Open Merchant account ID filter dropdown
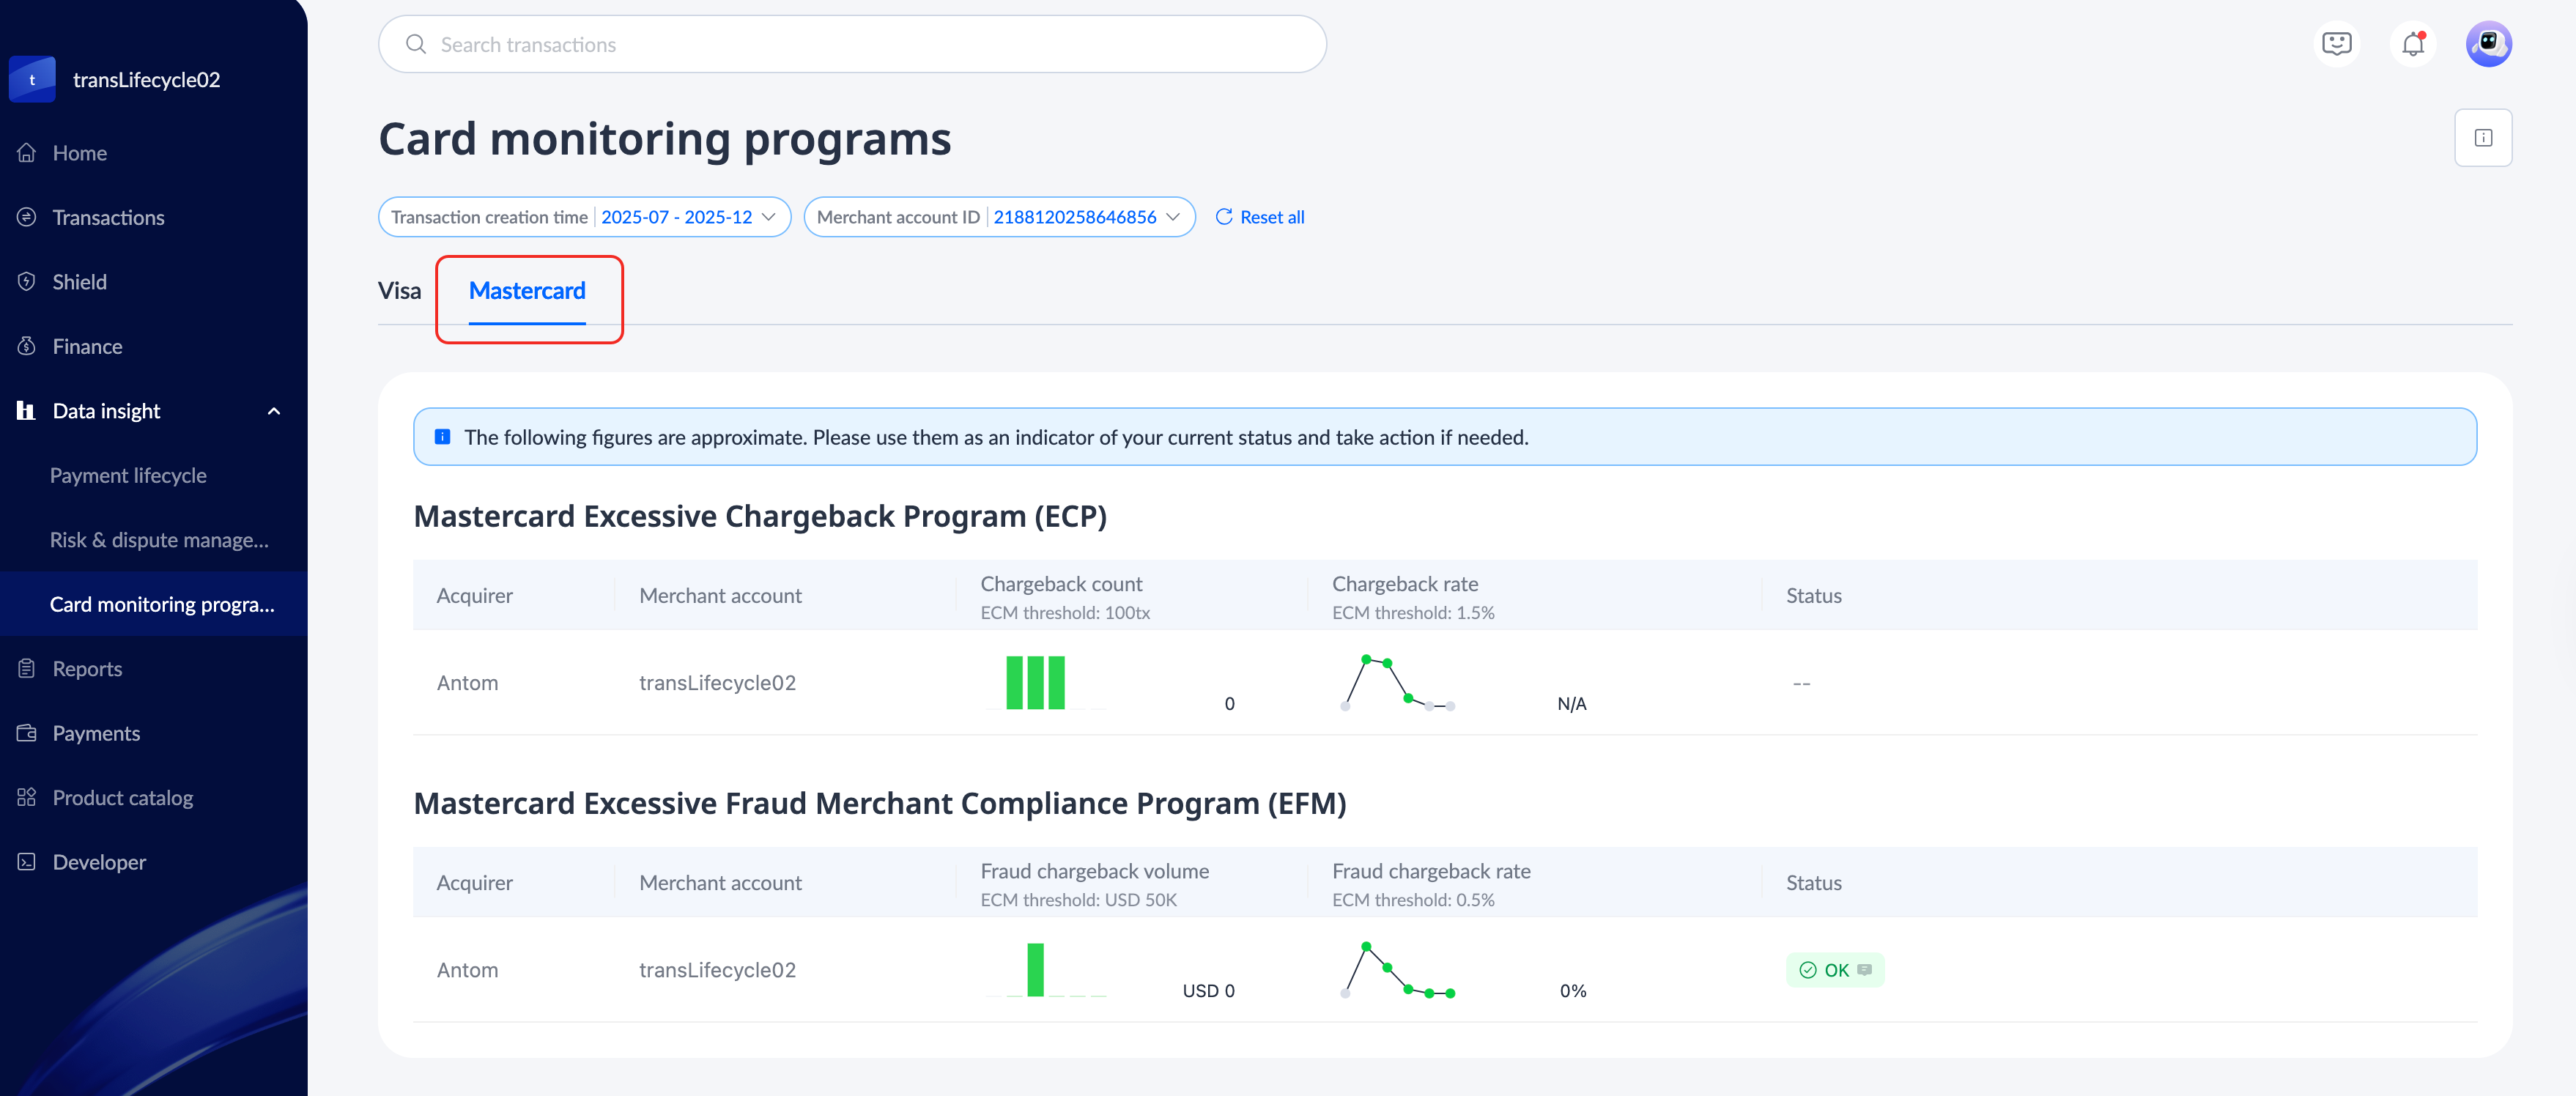Viewport: 2576px width, 1096px height. 999,217
